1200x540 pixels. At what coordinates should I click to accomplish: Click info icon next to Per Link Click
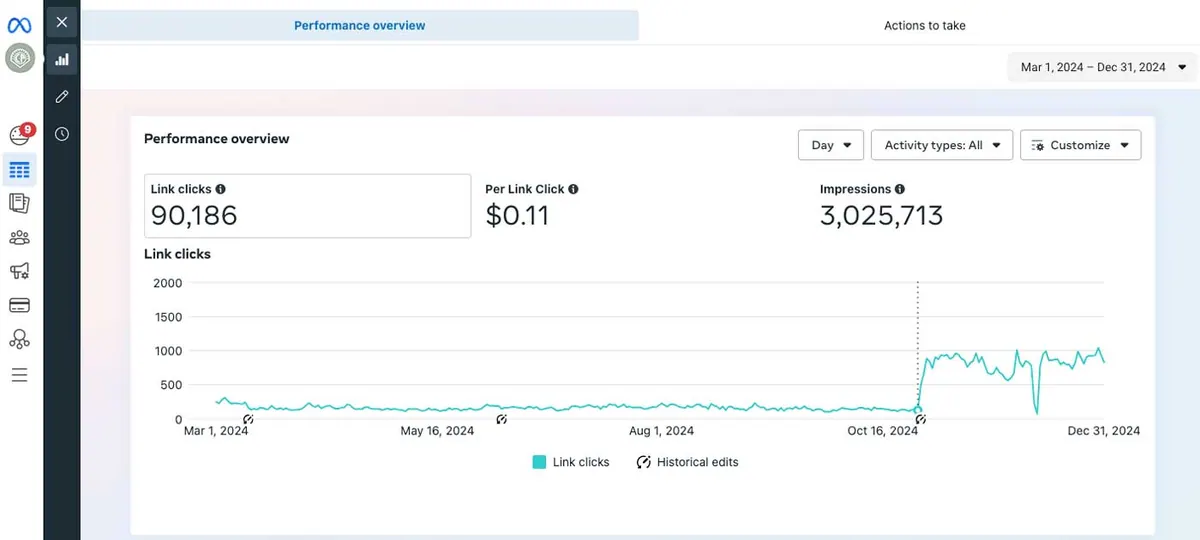pos(573,189)
